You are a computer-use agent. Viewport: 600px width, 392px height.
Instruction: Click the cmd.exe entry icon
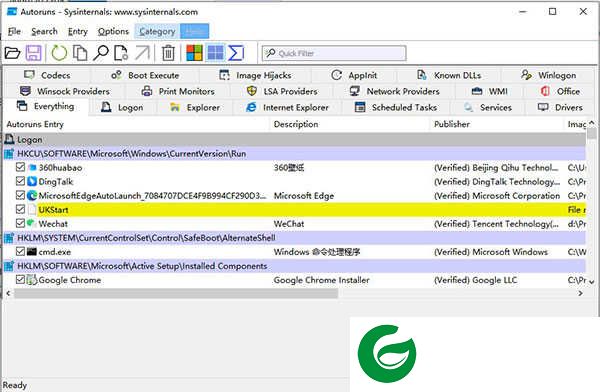click(x=32, y=252)
